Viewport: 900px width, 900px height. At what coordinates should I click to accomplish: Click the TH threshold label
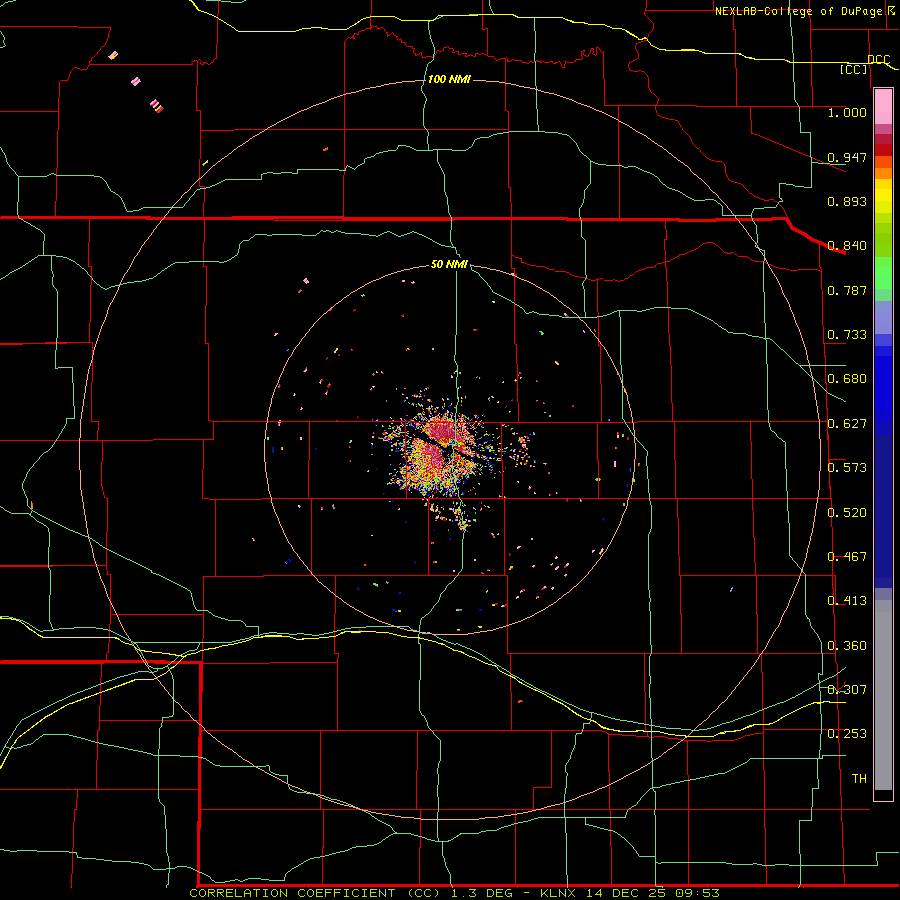click(x=859, y=779)
